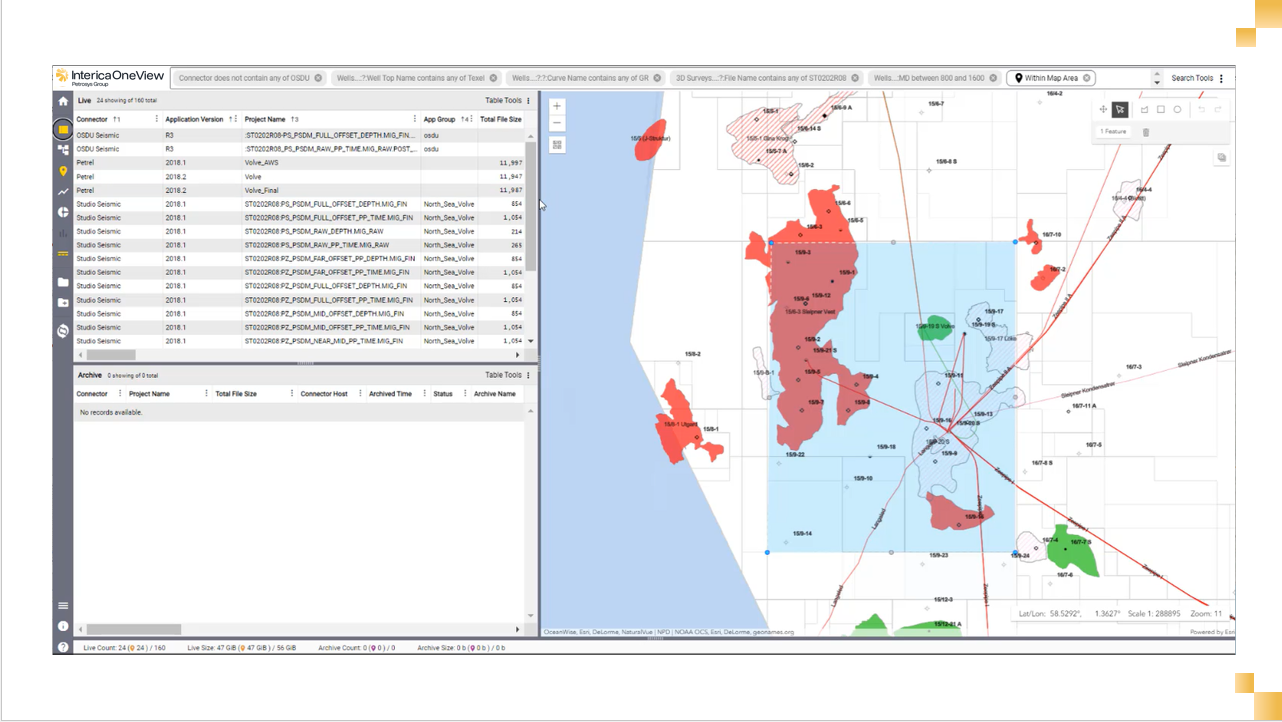Remove the 'Within Map Area' filter chip

point(1087,78)
